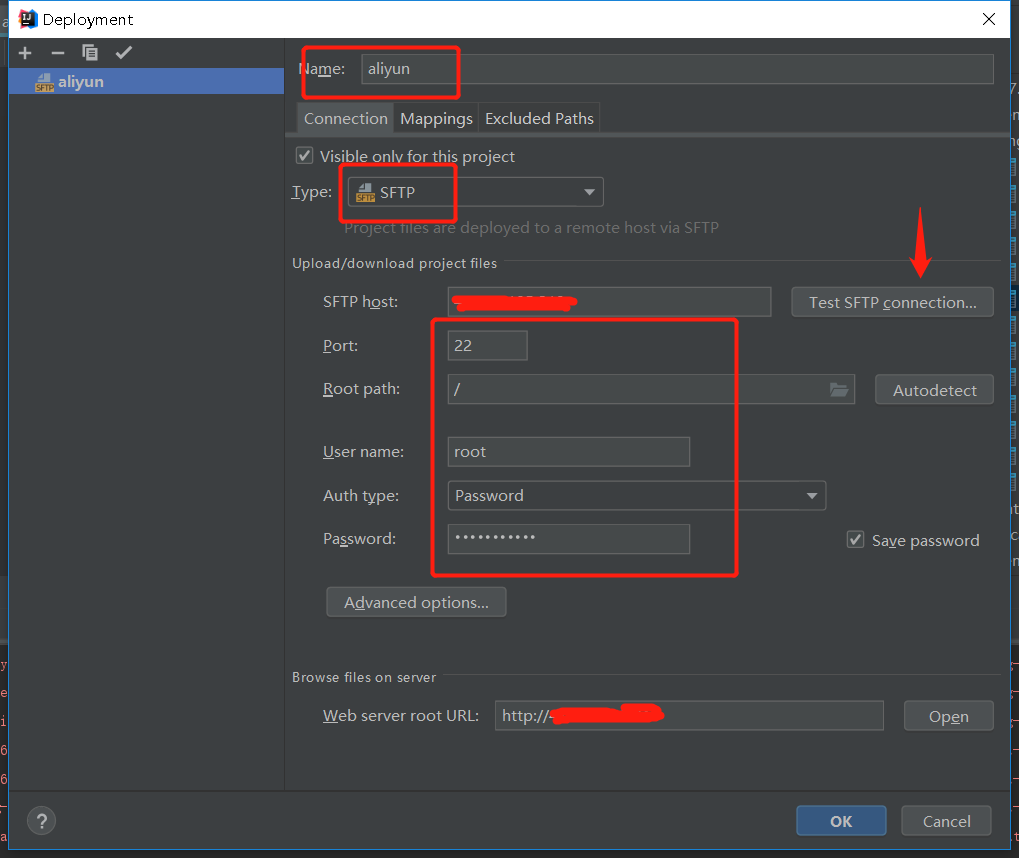Screen dimensions: 1019x858
Task: Open the Auth type dropdown
Action: click(814, 495)
